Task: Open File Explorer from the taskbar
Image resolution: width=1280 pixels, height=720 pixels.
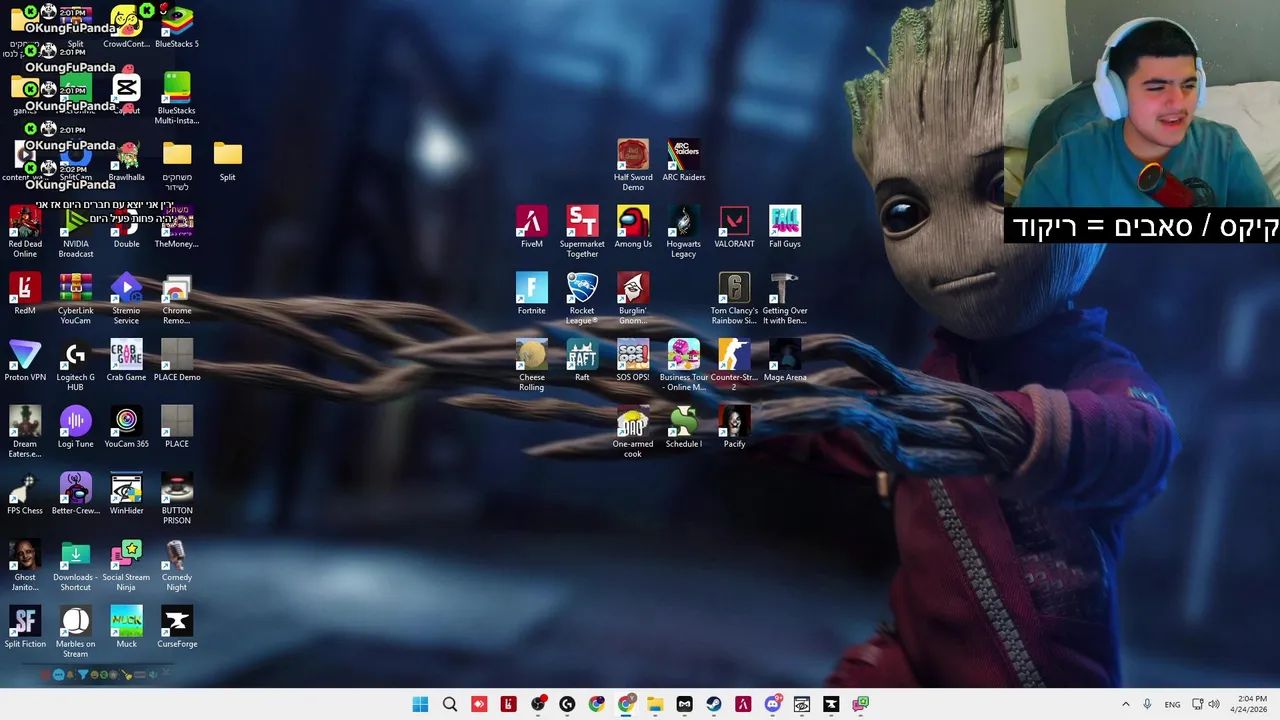Action: click(655, 704)
